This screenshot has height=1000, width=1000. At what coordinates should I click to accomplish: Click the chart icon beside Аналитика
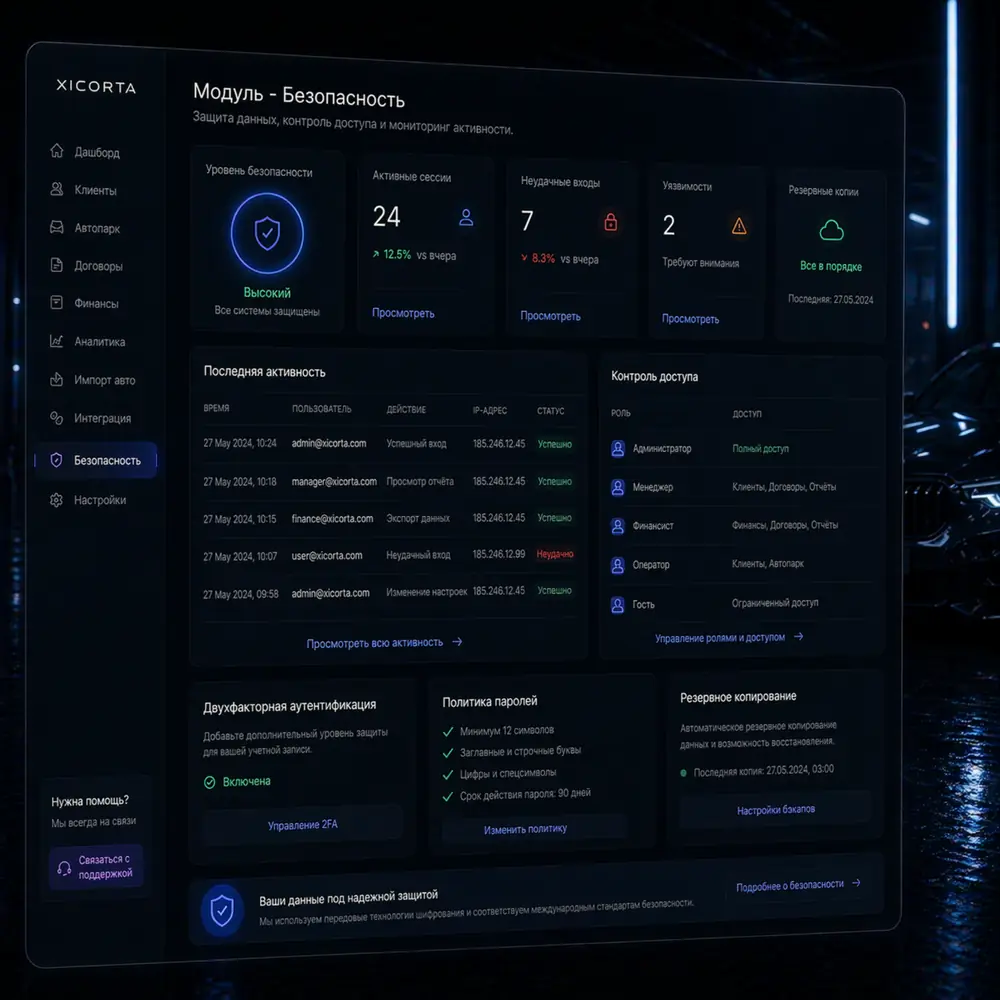coord(57,341)
